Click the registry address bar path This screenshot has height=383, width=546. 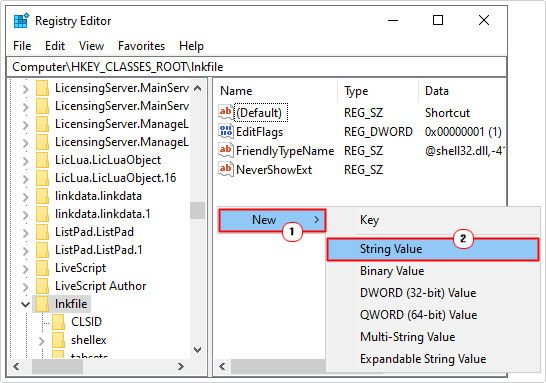coord(256,67)
